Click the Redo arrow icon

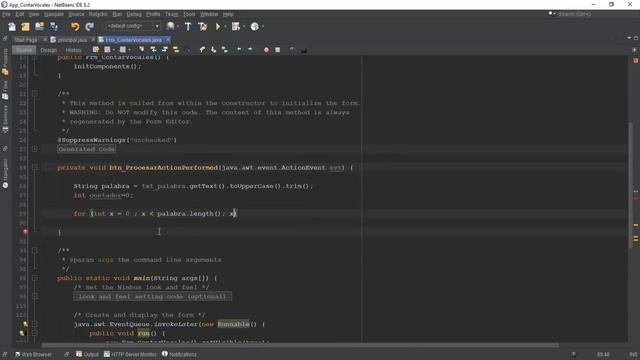tap(89, 27)
